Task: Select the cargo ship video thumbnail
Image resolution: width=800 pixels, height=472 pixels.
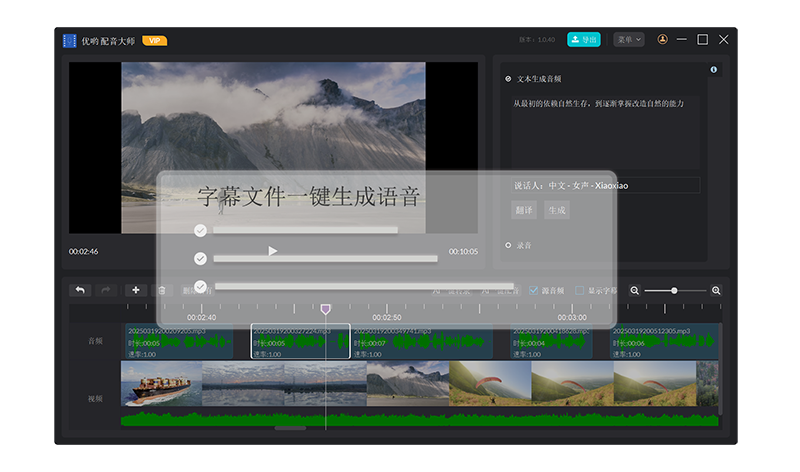Action: [161, 383]
